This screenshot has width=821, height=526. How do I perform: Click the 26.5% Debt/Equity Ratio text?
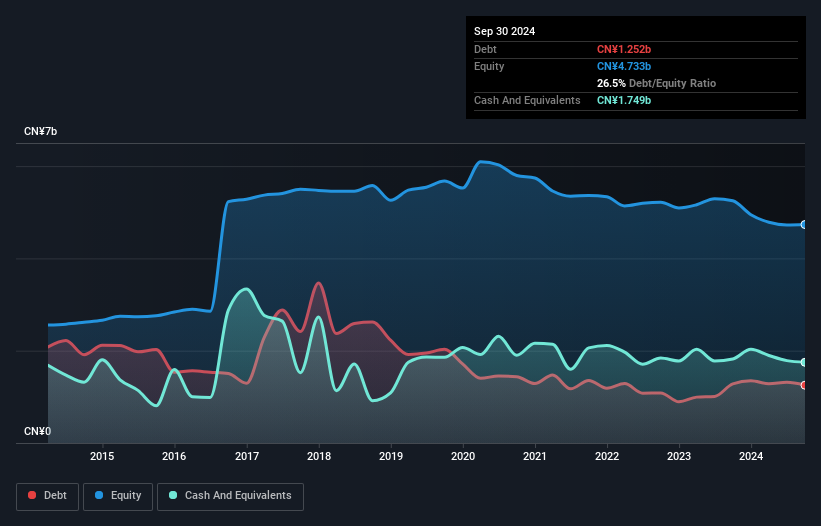(x=656, y=83)
